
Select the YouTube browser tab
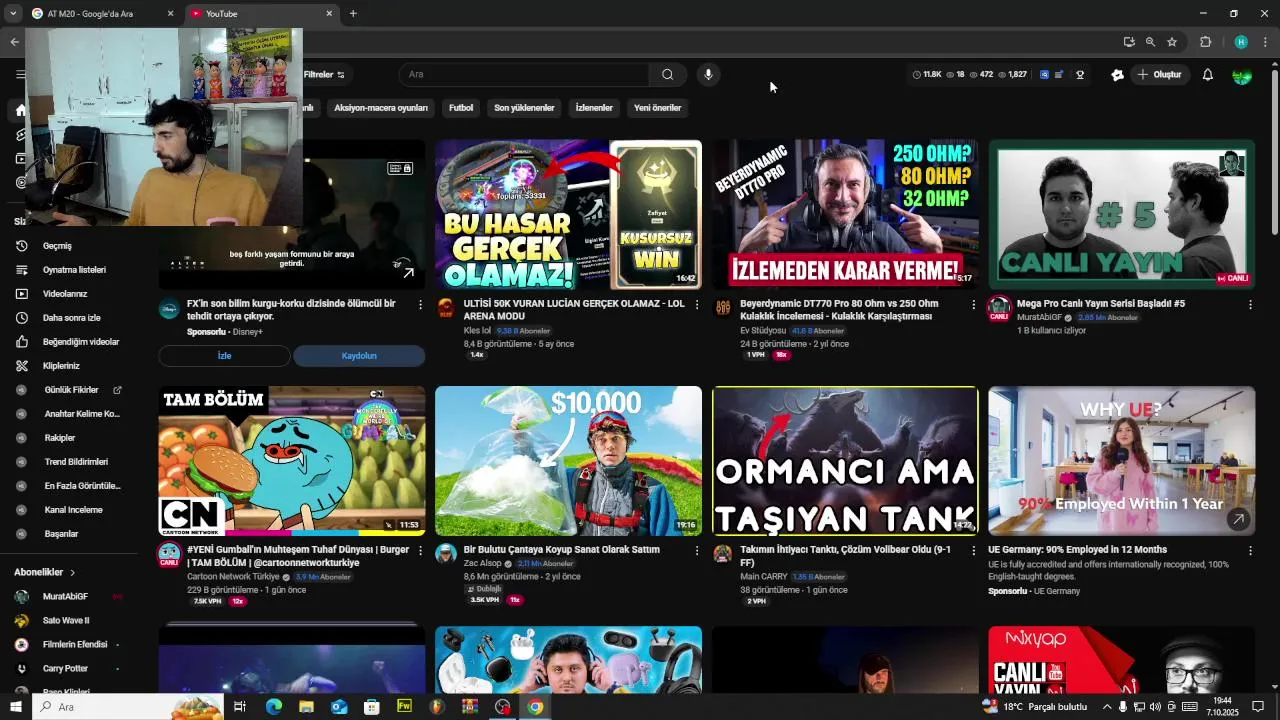coord(263,14)
